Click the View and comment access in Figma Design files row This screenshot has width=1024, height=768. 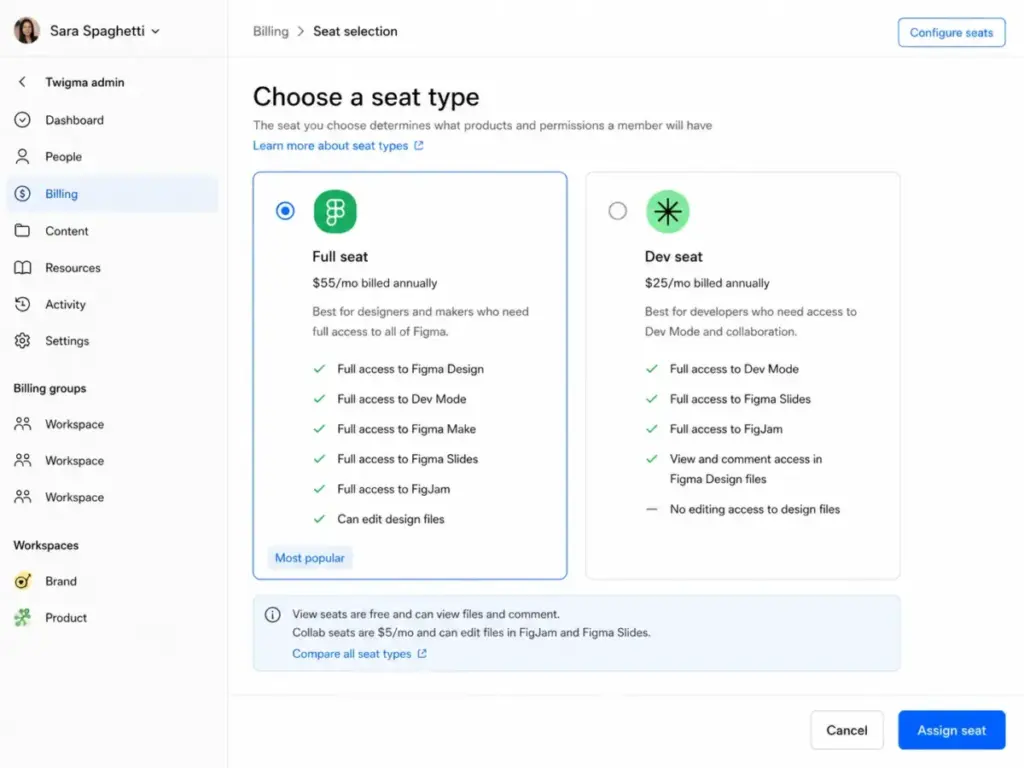[734, 469]
